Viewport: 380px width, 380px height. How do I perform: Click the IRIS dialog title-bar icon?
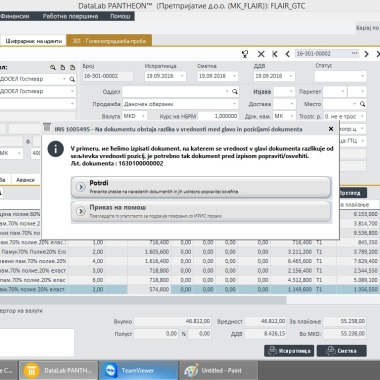tap(47, 127)
